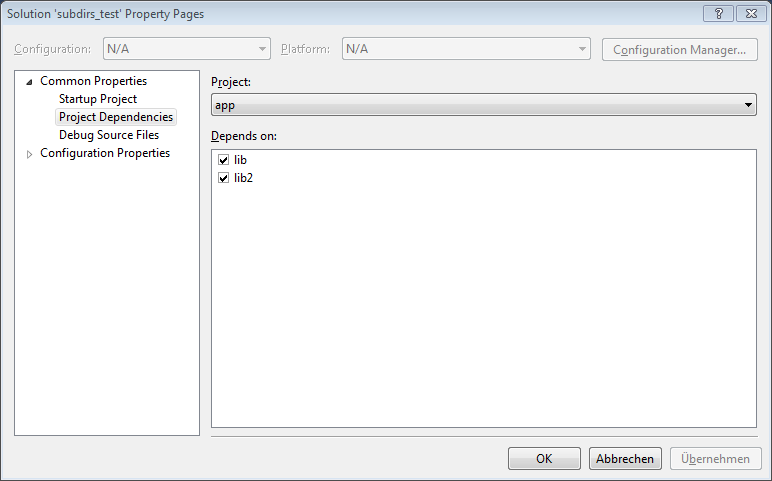The image size is (772, 481).
Task: Click the help question mark button
Action: (x=718, y=13)
